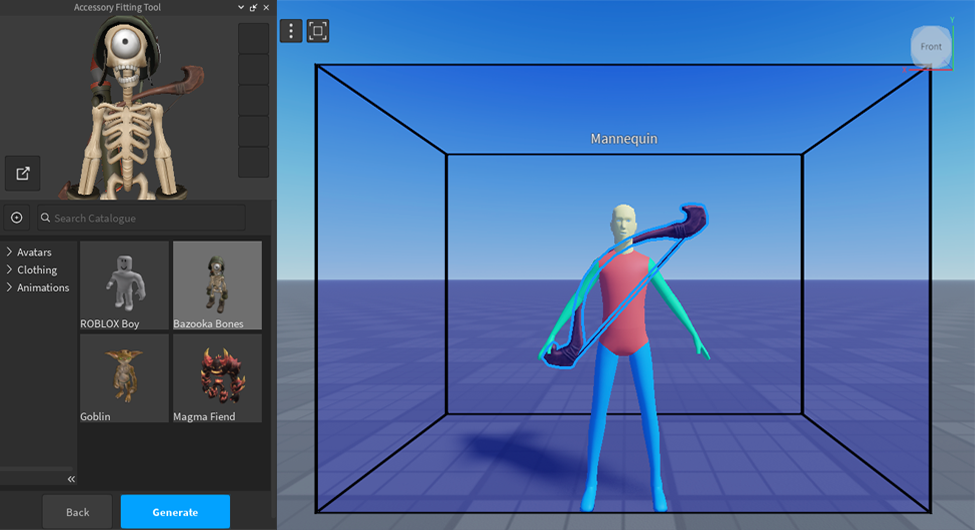Open the viewport three-dot options menu
This screenshot has width=975, height=530.
tap(291, 31)
